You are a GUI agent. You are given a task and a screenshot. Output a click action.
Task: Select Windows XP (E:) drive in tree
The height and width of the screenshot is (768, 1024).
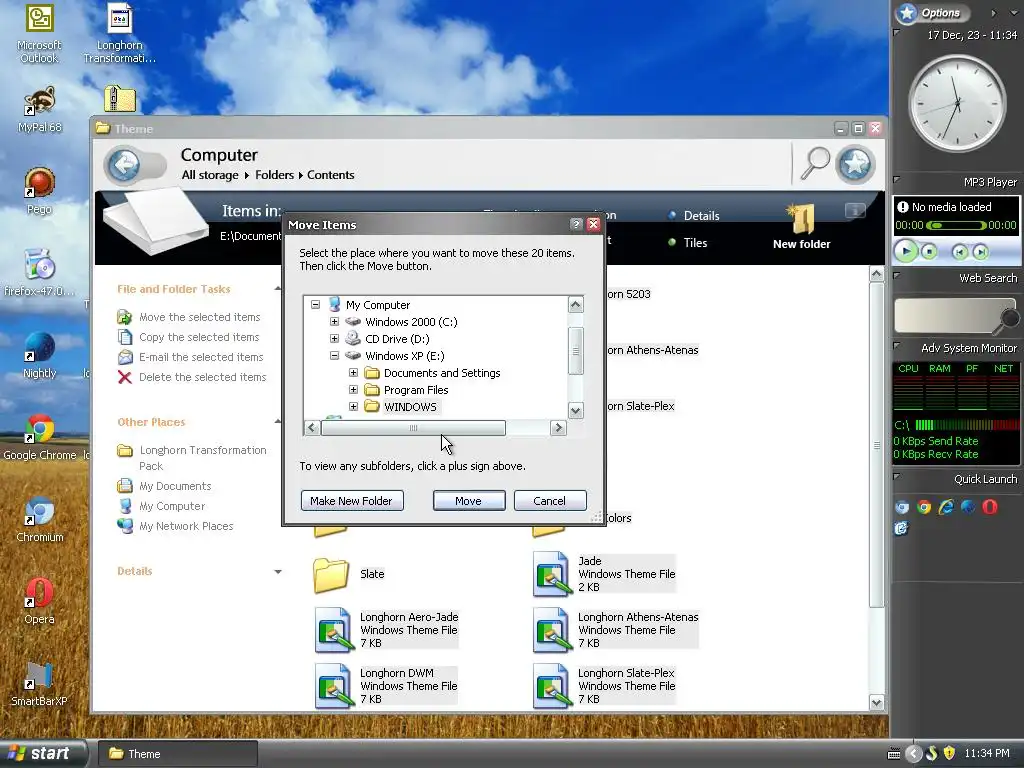pyautogui.click(x=404, y=356)
